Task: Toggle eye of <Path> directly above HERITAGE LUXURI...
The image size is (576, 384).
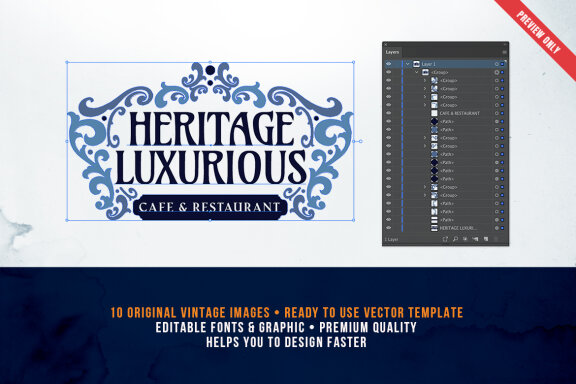Action: 389,219
